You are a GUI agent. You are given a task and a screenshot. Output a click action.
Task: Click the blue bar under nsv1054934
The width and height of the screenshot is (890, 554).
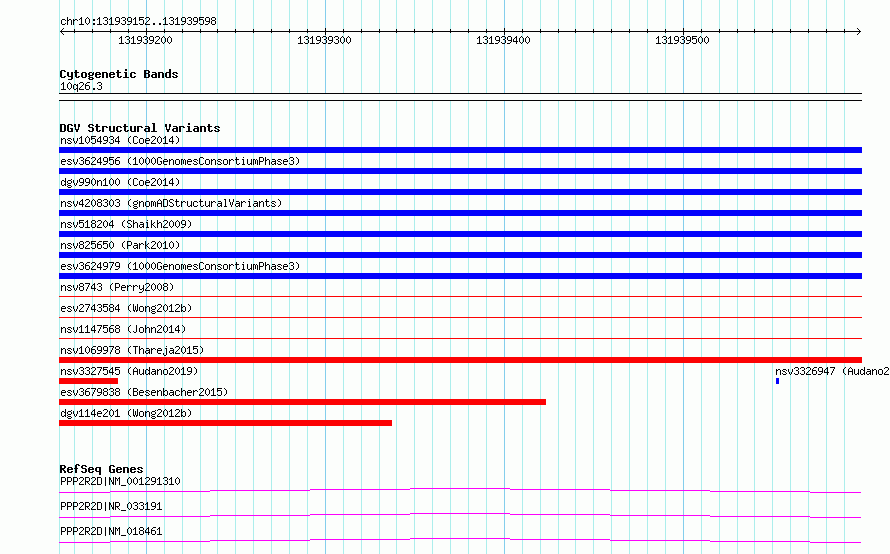click(x=460, y=150)
